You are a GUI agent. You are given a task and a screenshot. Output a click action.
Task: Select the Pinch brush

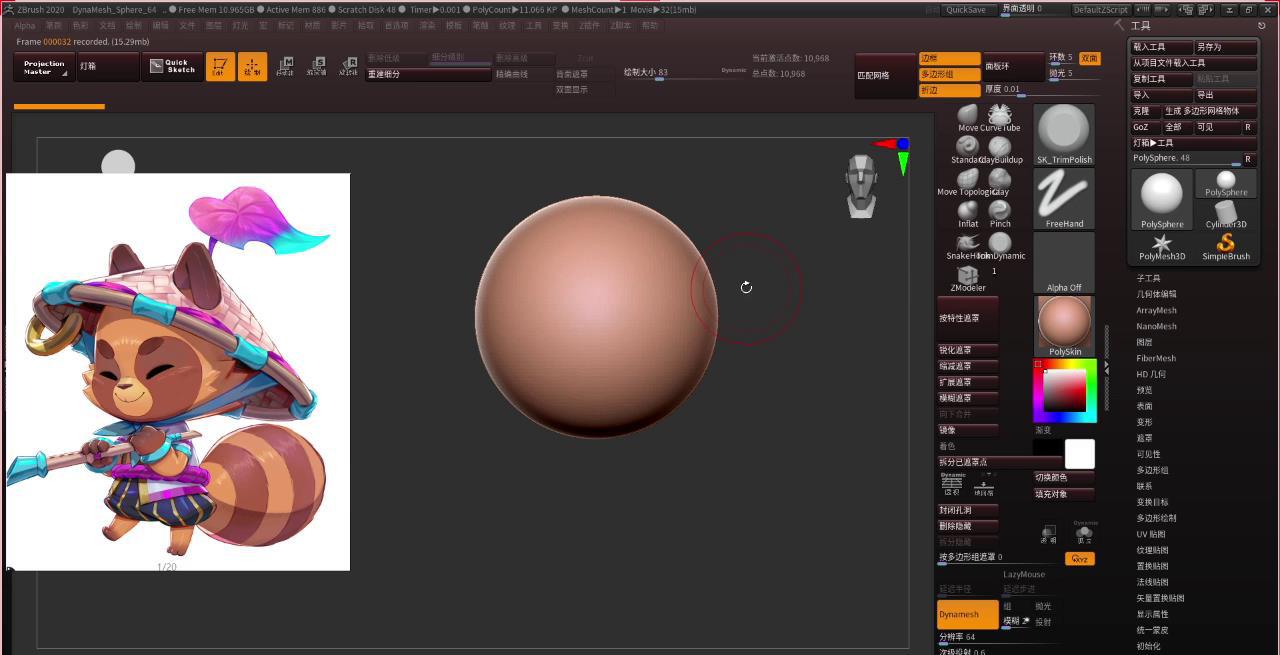coord(1000,214)
